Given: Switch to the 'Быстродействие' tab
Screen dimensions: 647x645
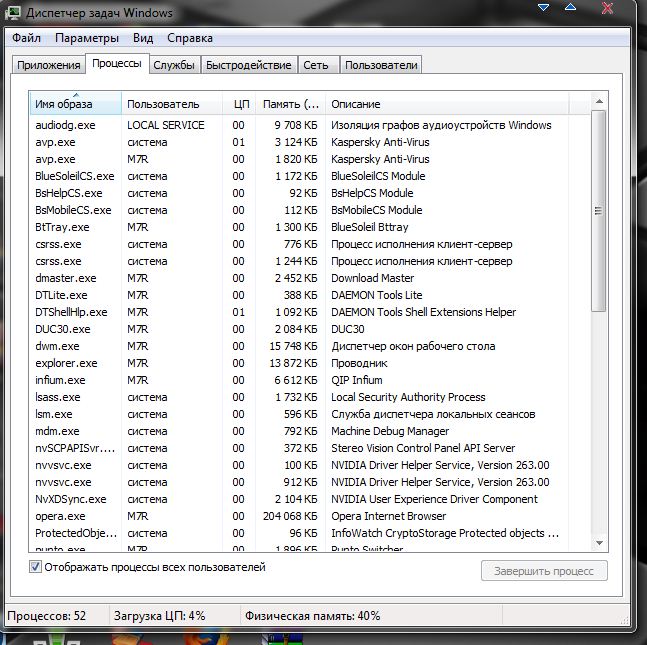Looking at the screenshot, I should point(249,65).
